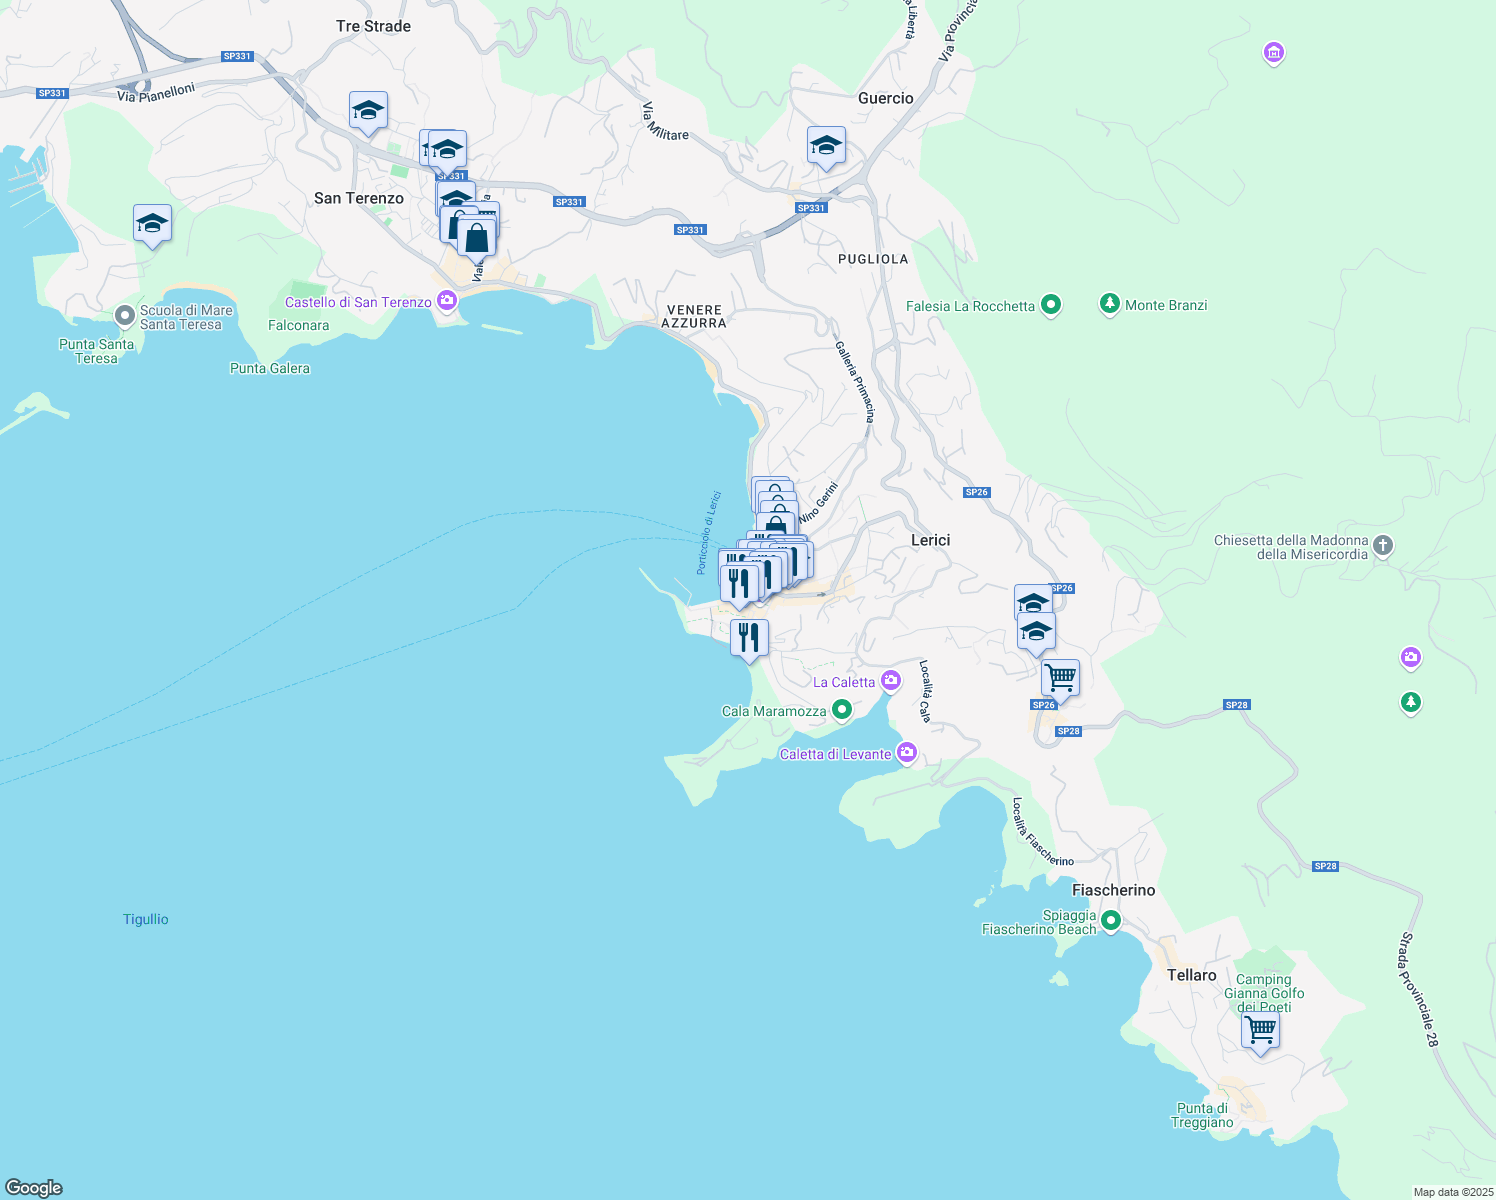The image size is (1496, 1200).
Task: Select the school marker near Guercio
Action: click(x=826, y=147)
